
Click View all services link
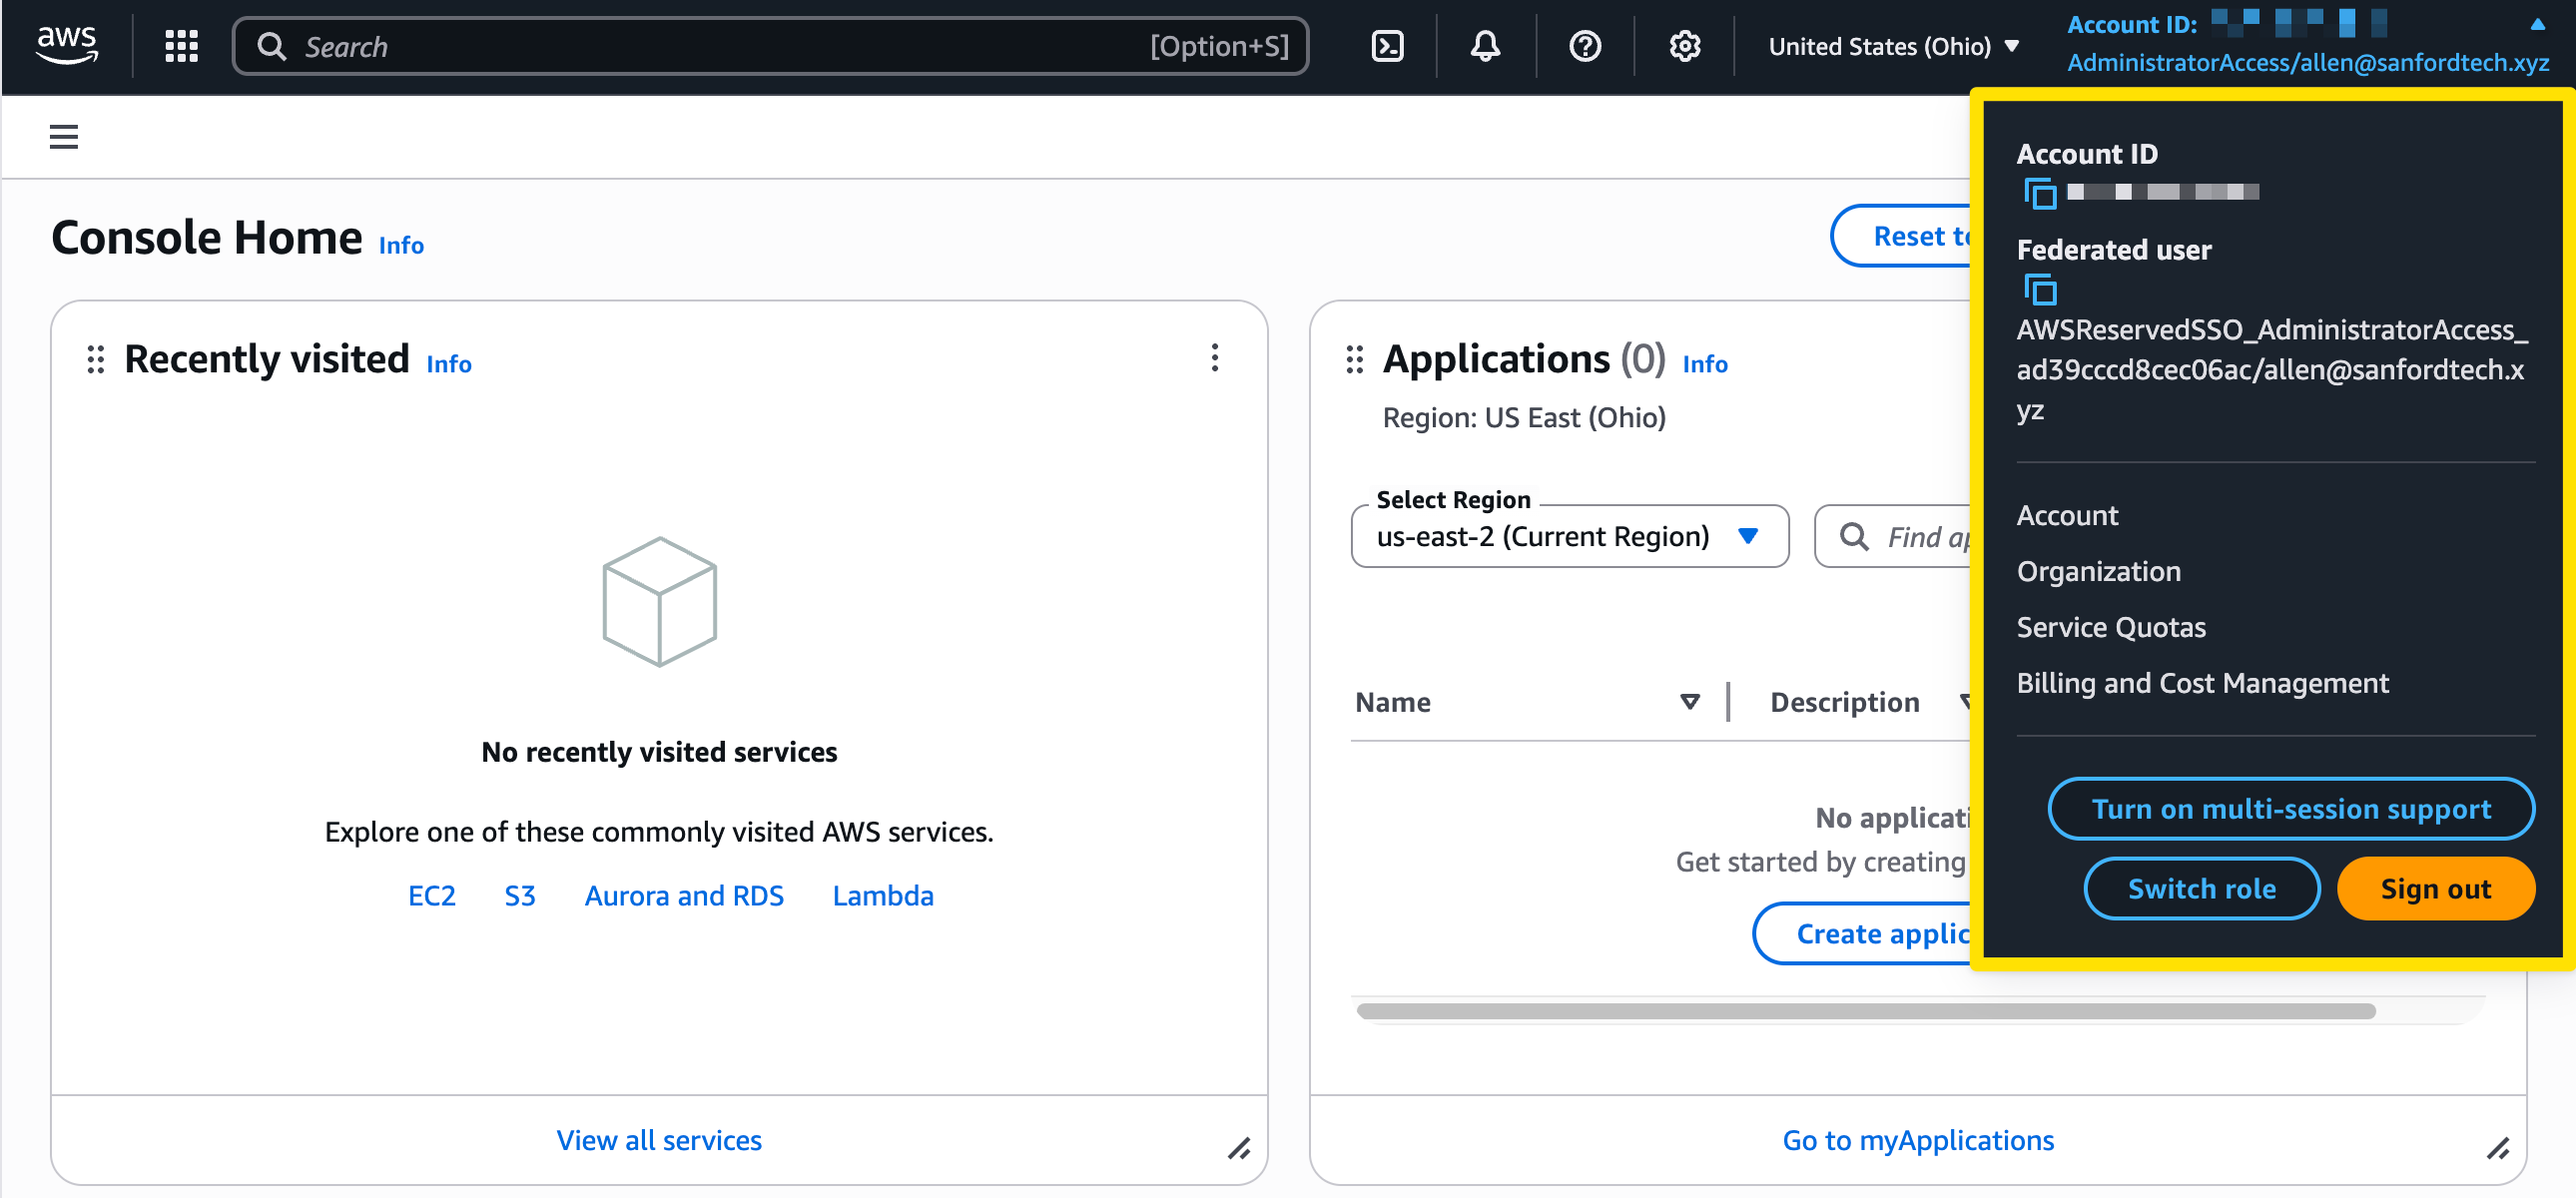(659, 1140)
